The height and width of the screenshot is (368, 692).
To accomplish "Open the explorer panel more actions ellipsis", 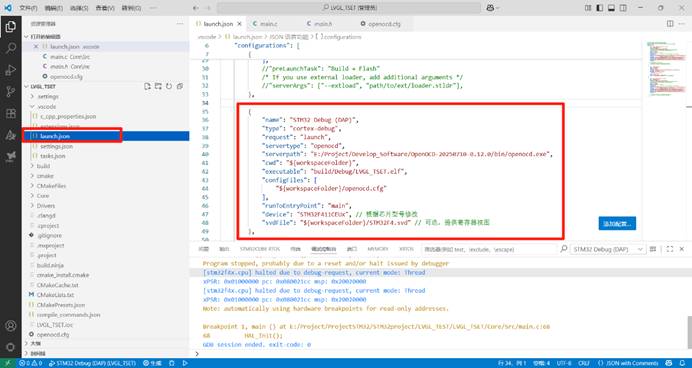I will (x=180, y=23).
